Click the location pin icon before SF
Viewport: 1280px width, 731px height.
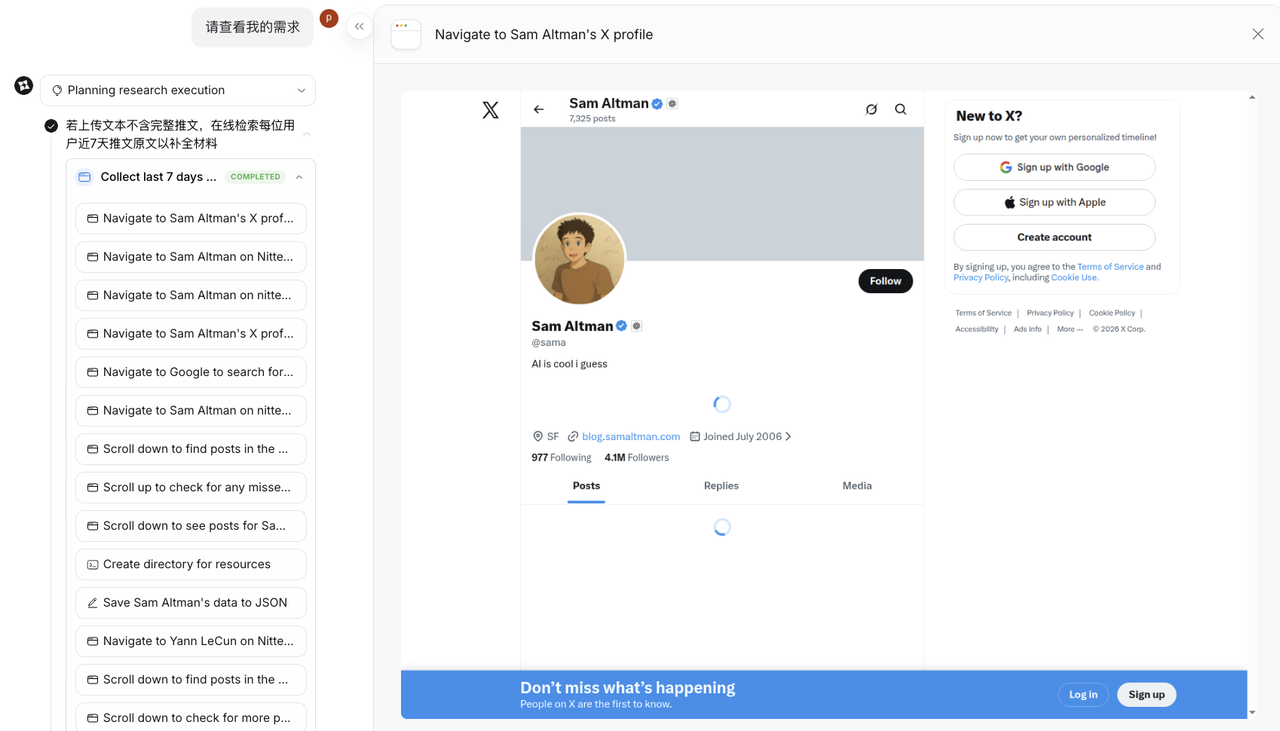(x=538, y=436)
